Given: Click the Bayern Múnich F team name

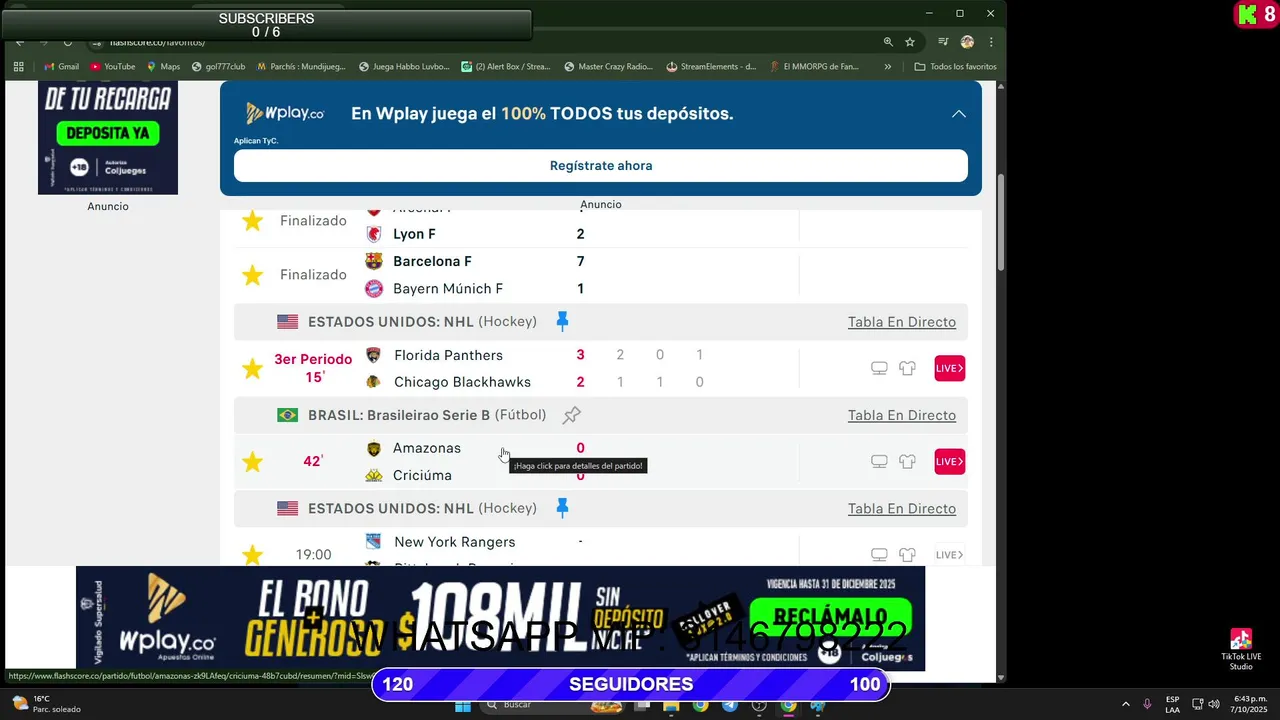Looking at the screenshot, I should coord(448,289).
